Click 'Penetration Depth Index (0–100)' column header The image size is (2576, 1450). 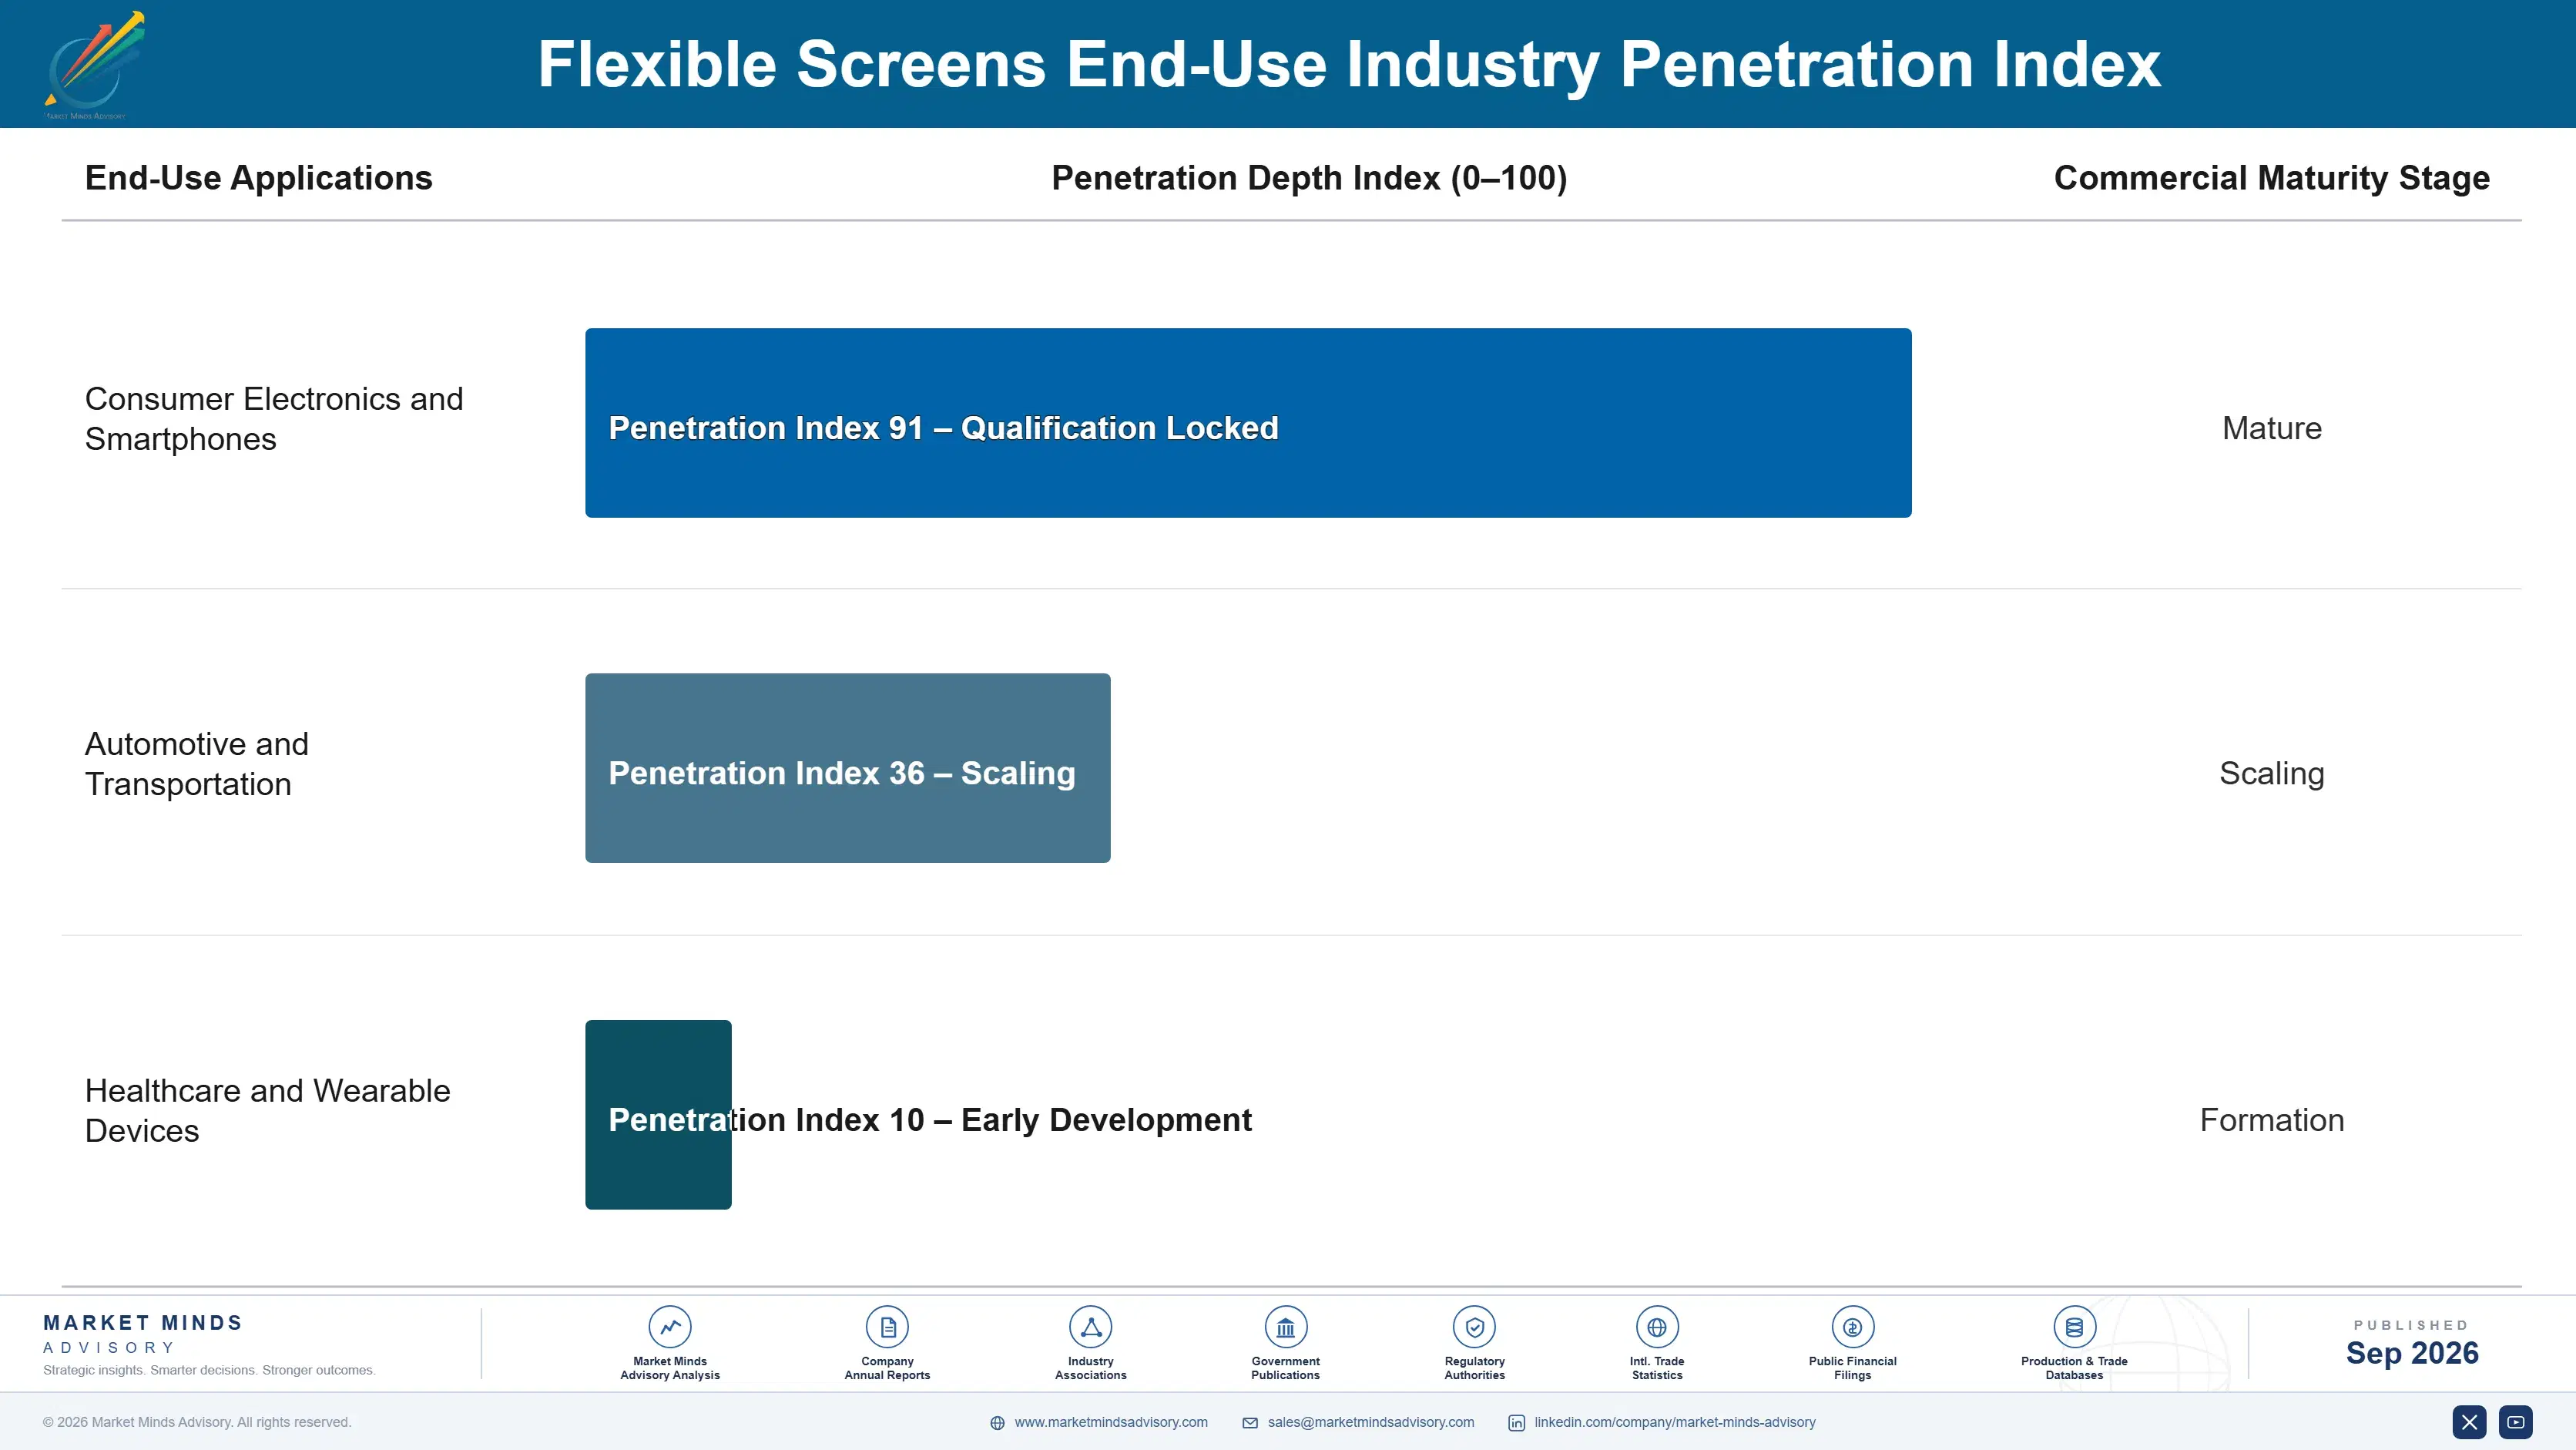(x=1309, y=178)
